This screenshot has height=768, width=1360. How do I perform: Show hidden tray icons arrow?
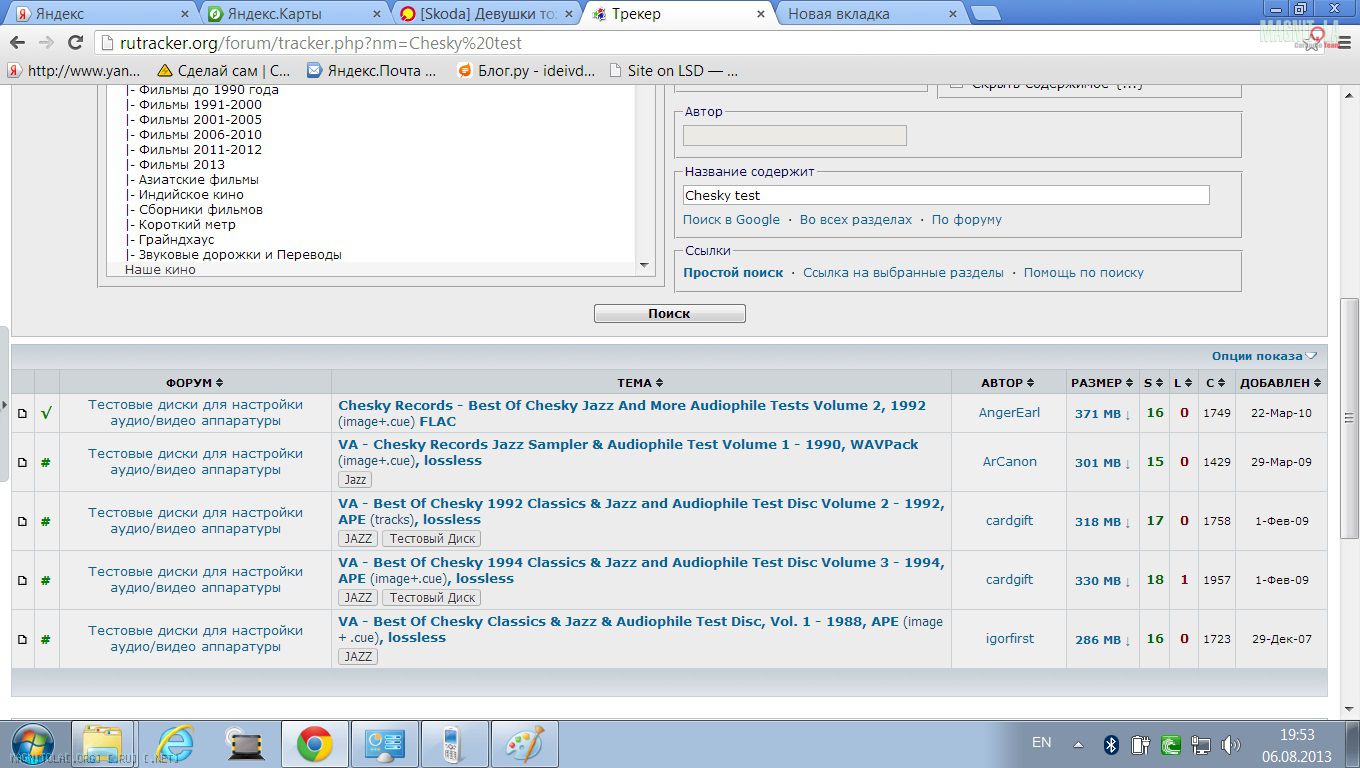[x=1079, y=744]
